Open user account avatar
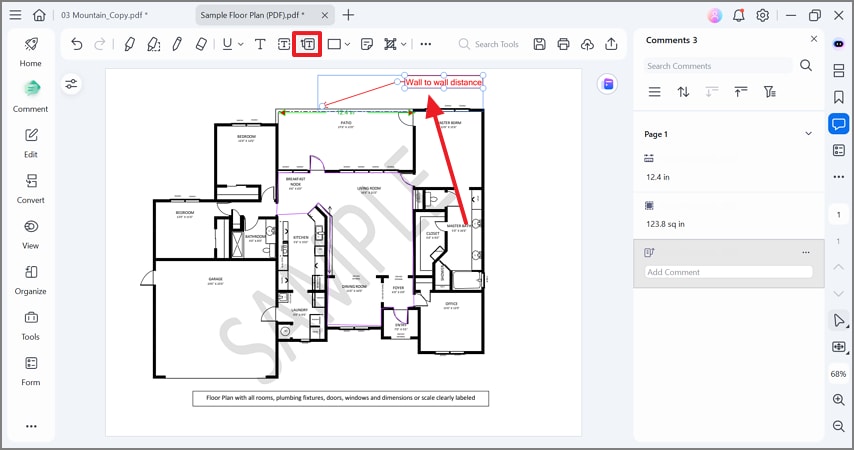 [715, 15]
